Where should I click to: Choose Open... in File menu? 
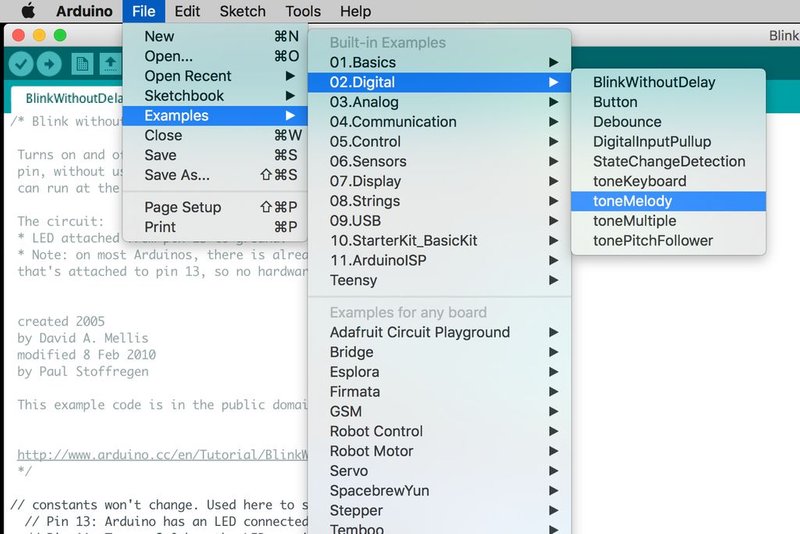point(215,56)
